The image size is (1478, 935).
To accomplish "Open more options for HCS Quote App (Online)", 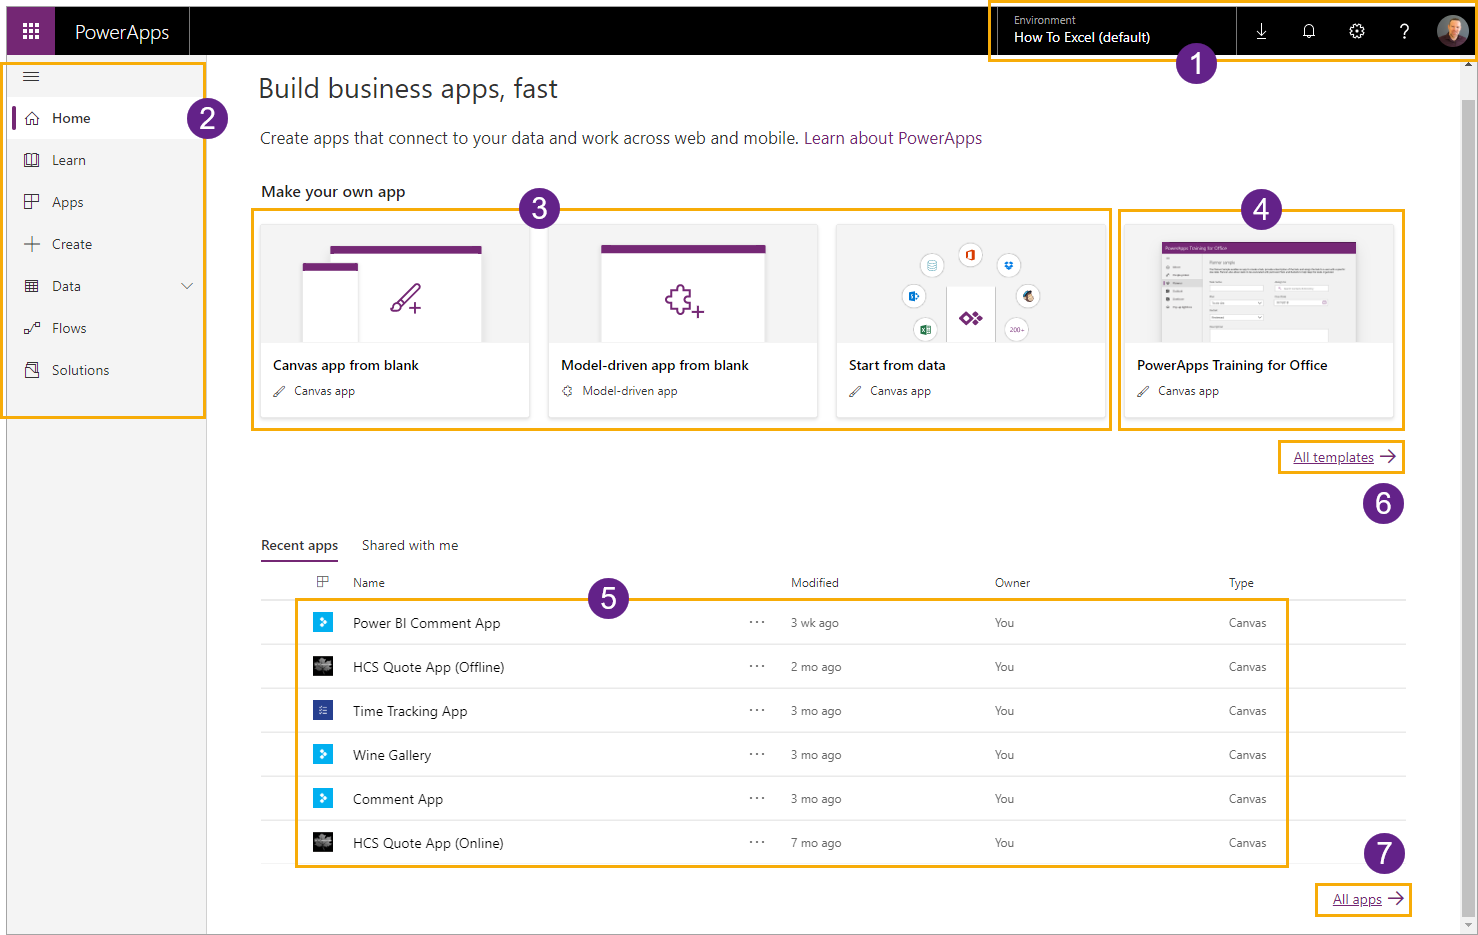I will coord(757,842).
